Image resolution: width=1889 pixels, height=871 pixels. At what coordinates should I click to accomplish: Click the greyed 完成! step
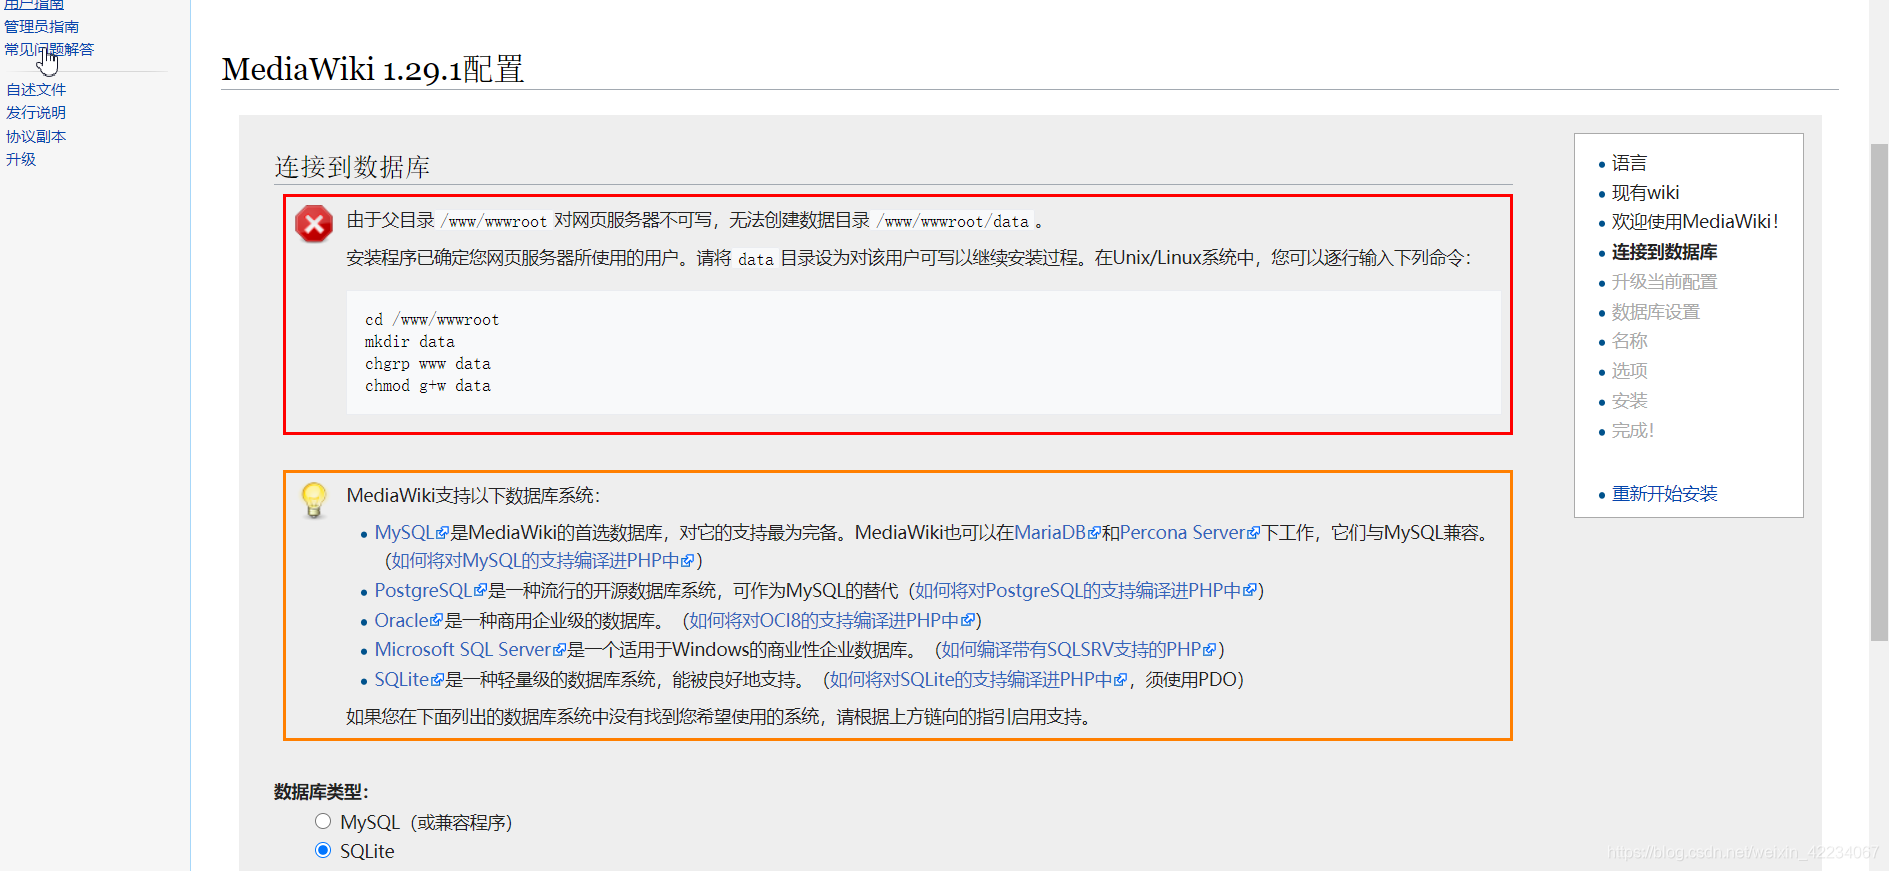click(1633, 431)
